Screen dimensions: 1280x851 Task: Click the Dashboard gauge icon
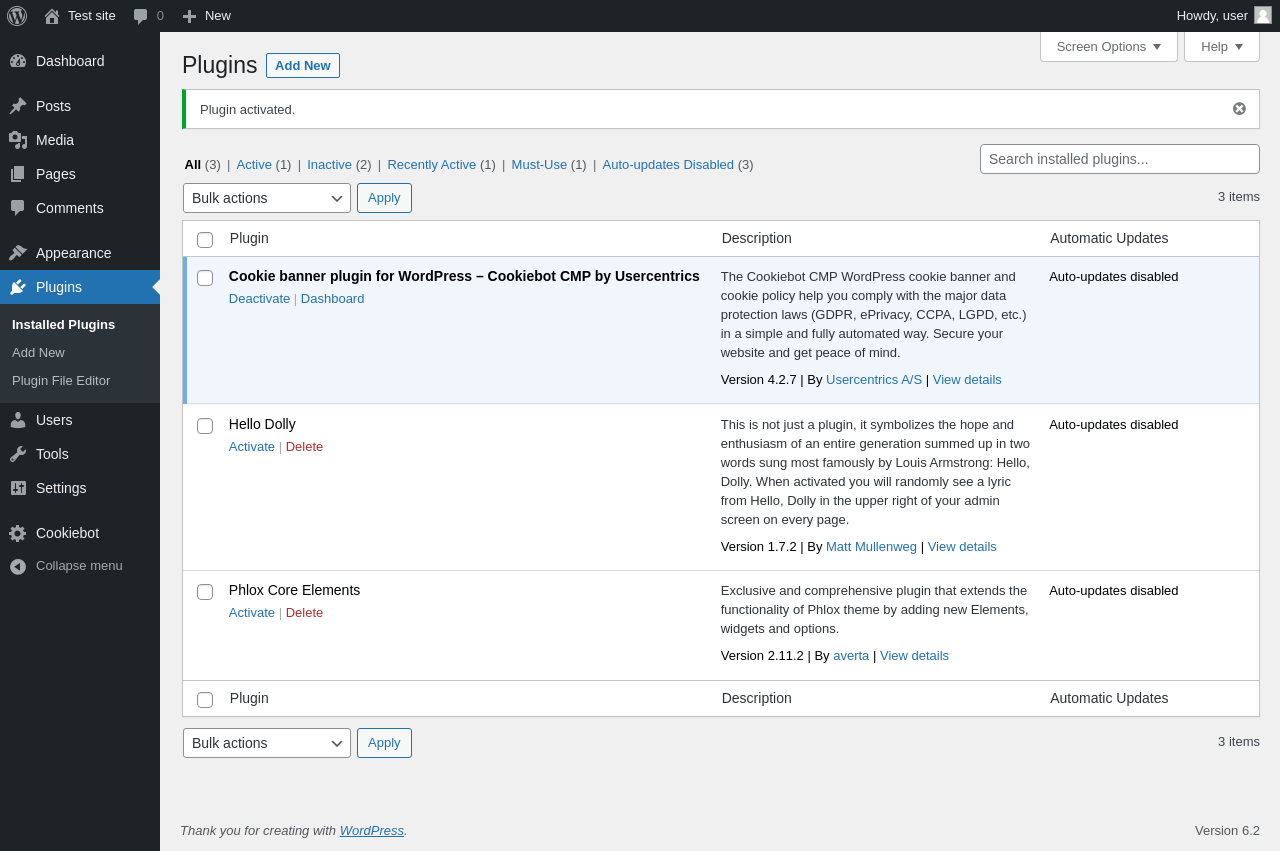[18, 61]
